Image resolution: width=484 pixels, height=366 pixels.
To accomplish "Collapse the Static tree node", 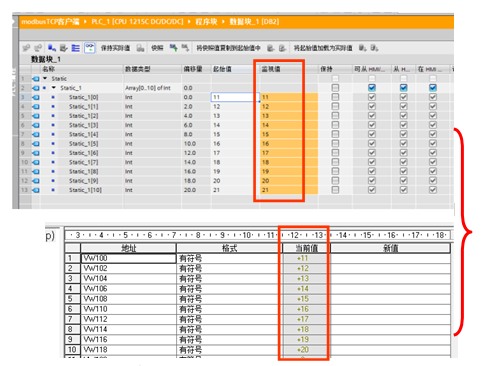I will point(45,79).
